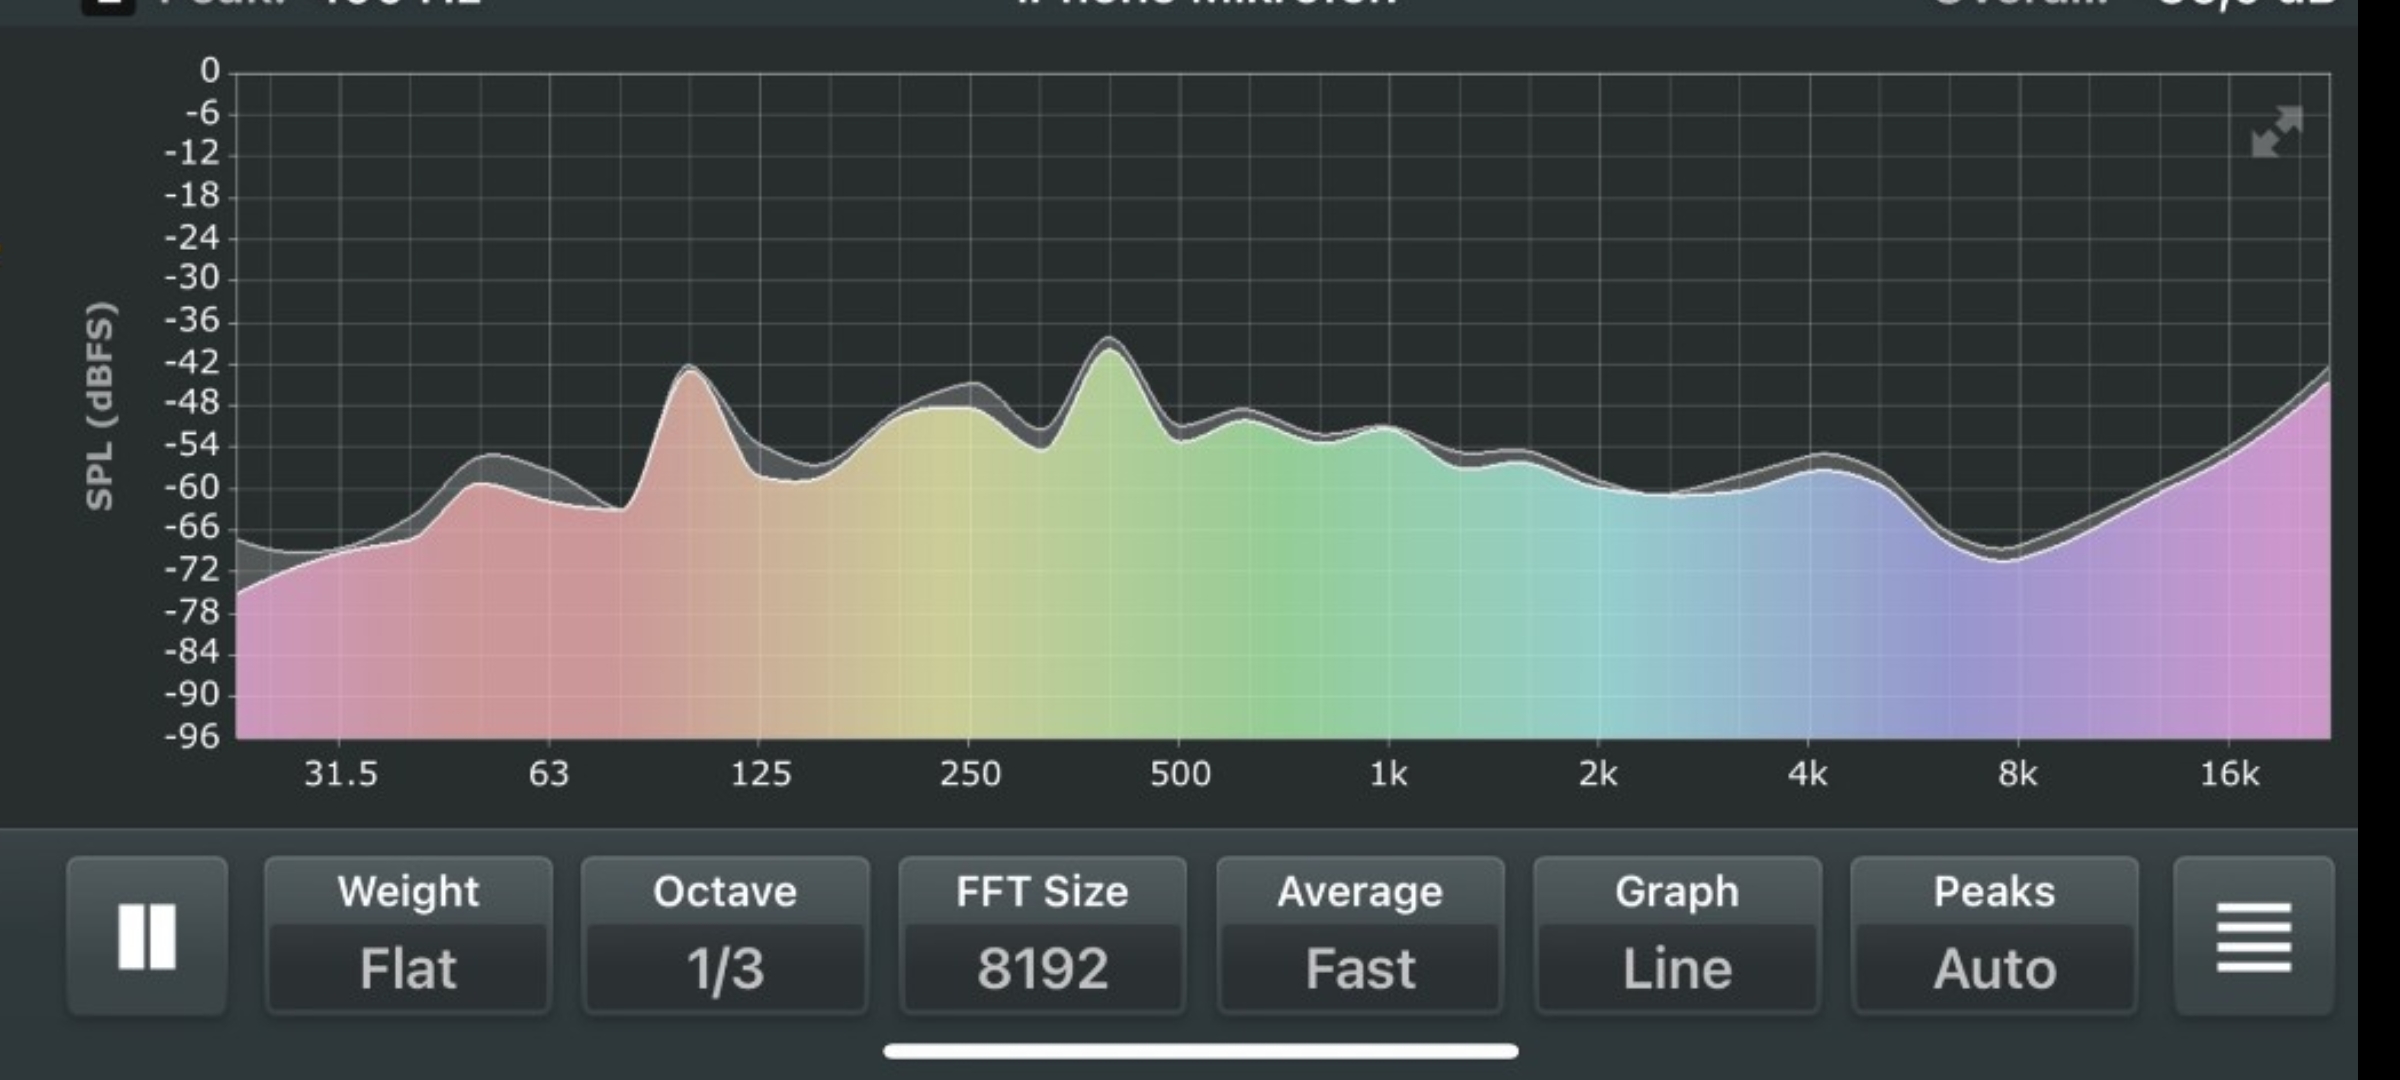Change the Graph Line setting
This screenshot has width=2400, height=1080.
point(1677,936)
